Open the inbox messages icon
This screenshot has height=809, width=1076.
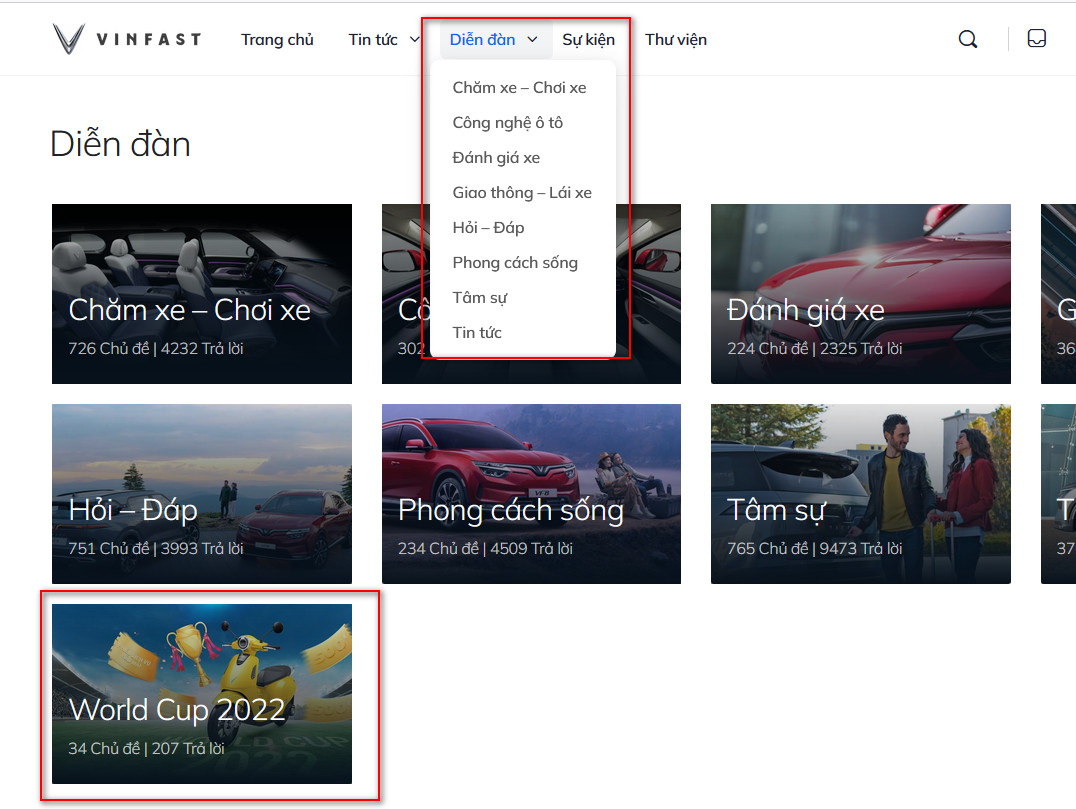[x=1037, y=39]
